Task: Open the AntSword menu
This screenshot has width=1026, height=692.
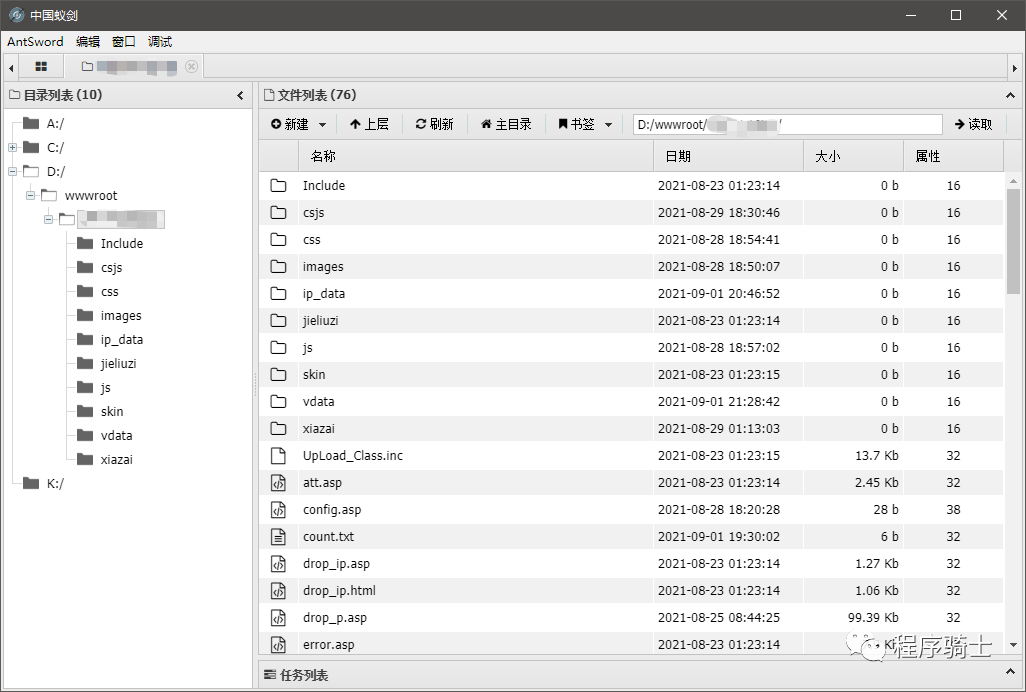Action: [35, 42]
